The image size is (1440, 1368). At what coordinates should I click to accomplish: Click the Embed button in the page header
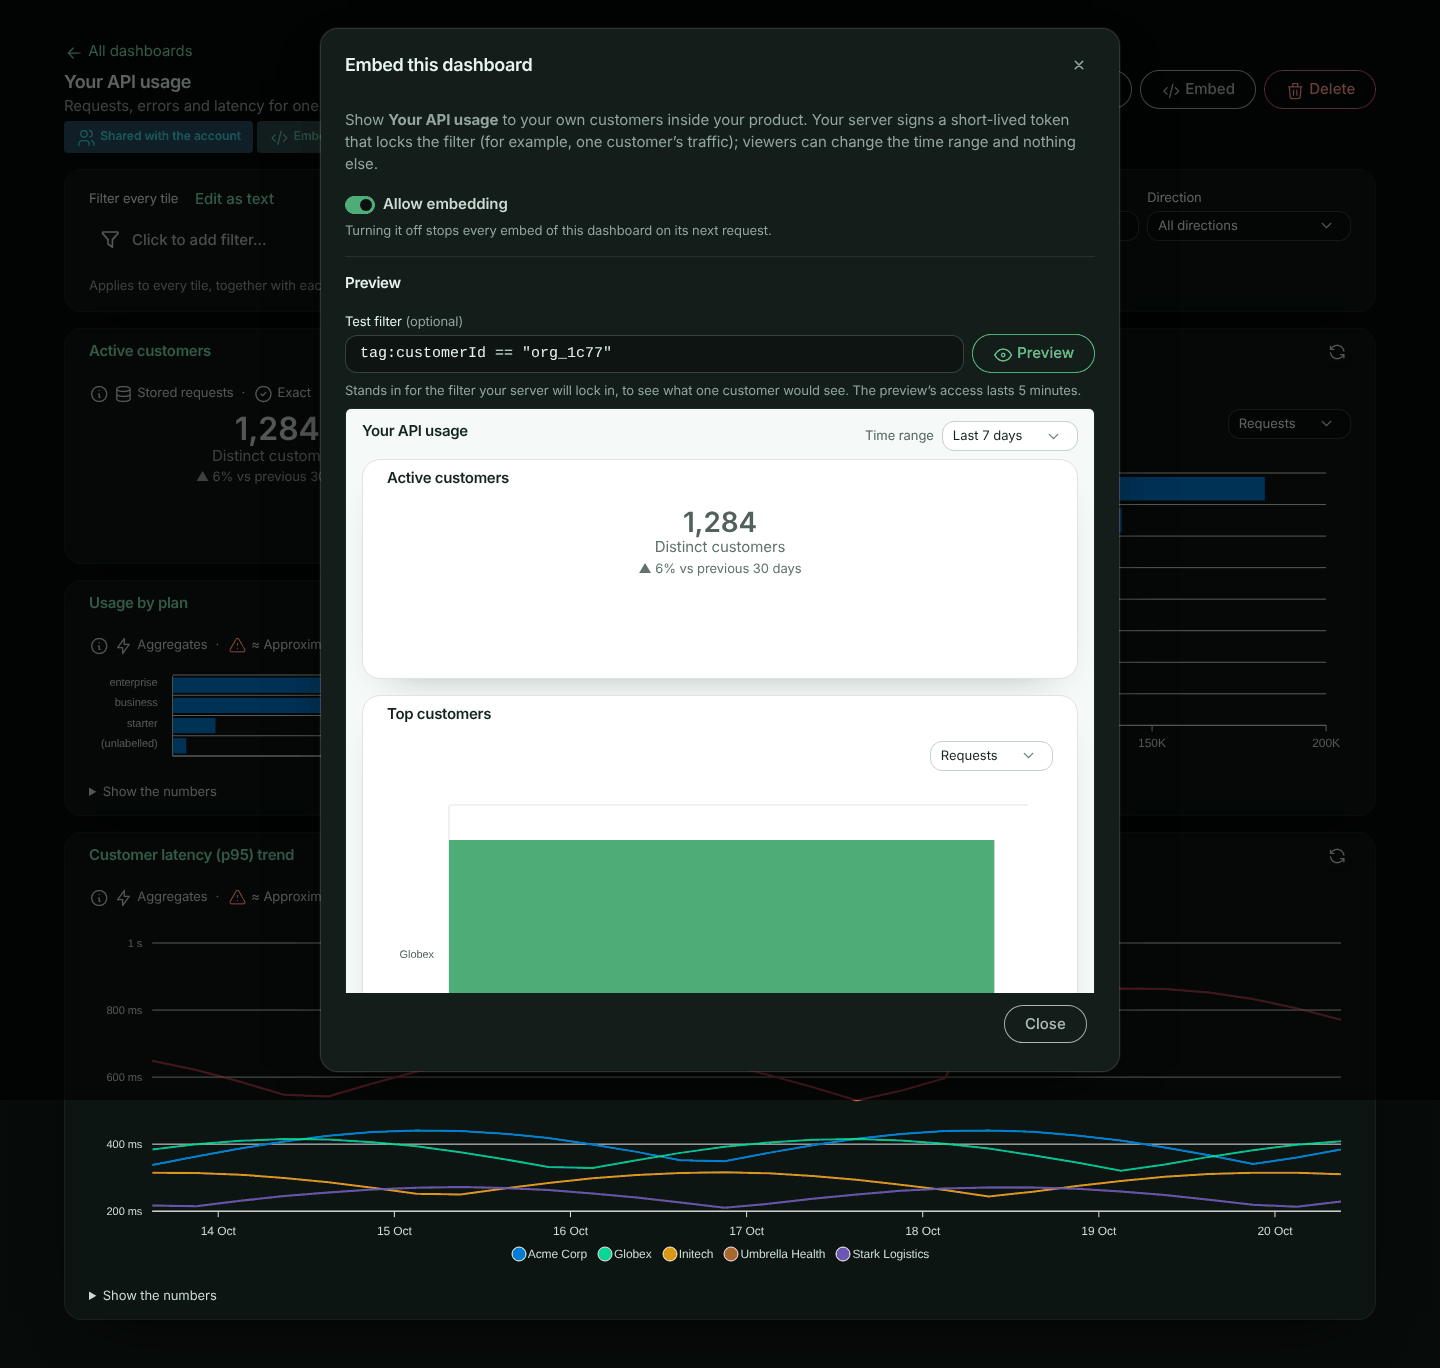click(x=1198, y=90)
